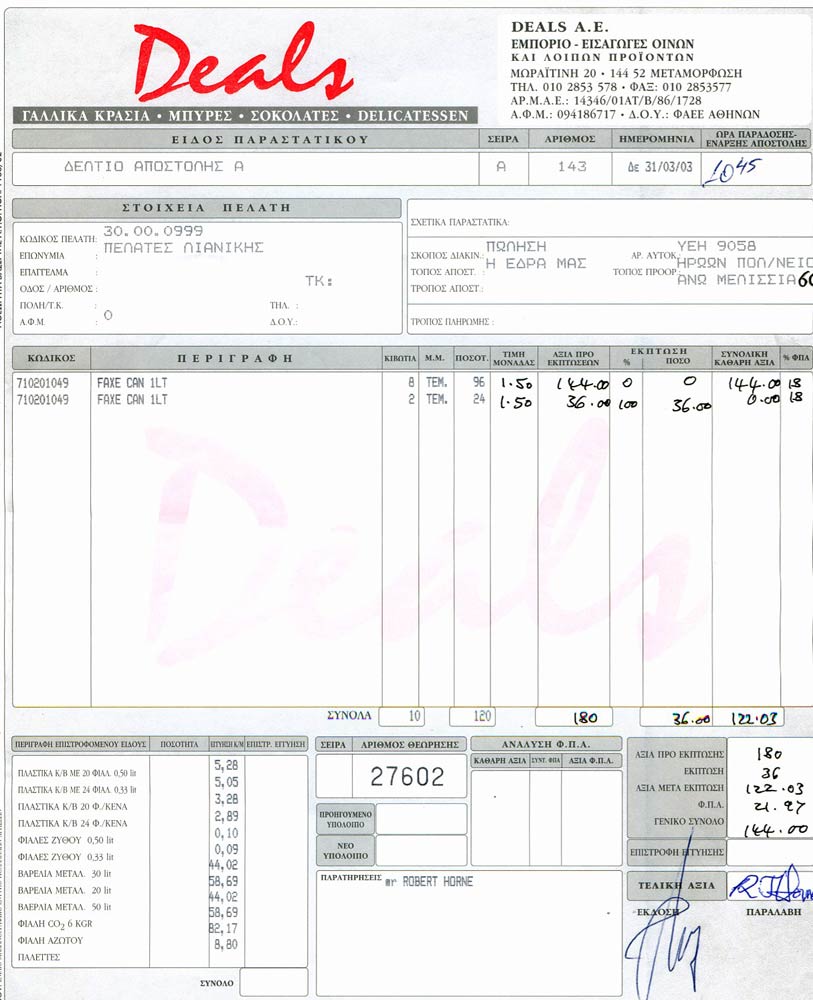This screenshot has height=1000, width=813.
Task: Select the handwritten net value 0.00
Action: tap(763, 399)
